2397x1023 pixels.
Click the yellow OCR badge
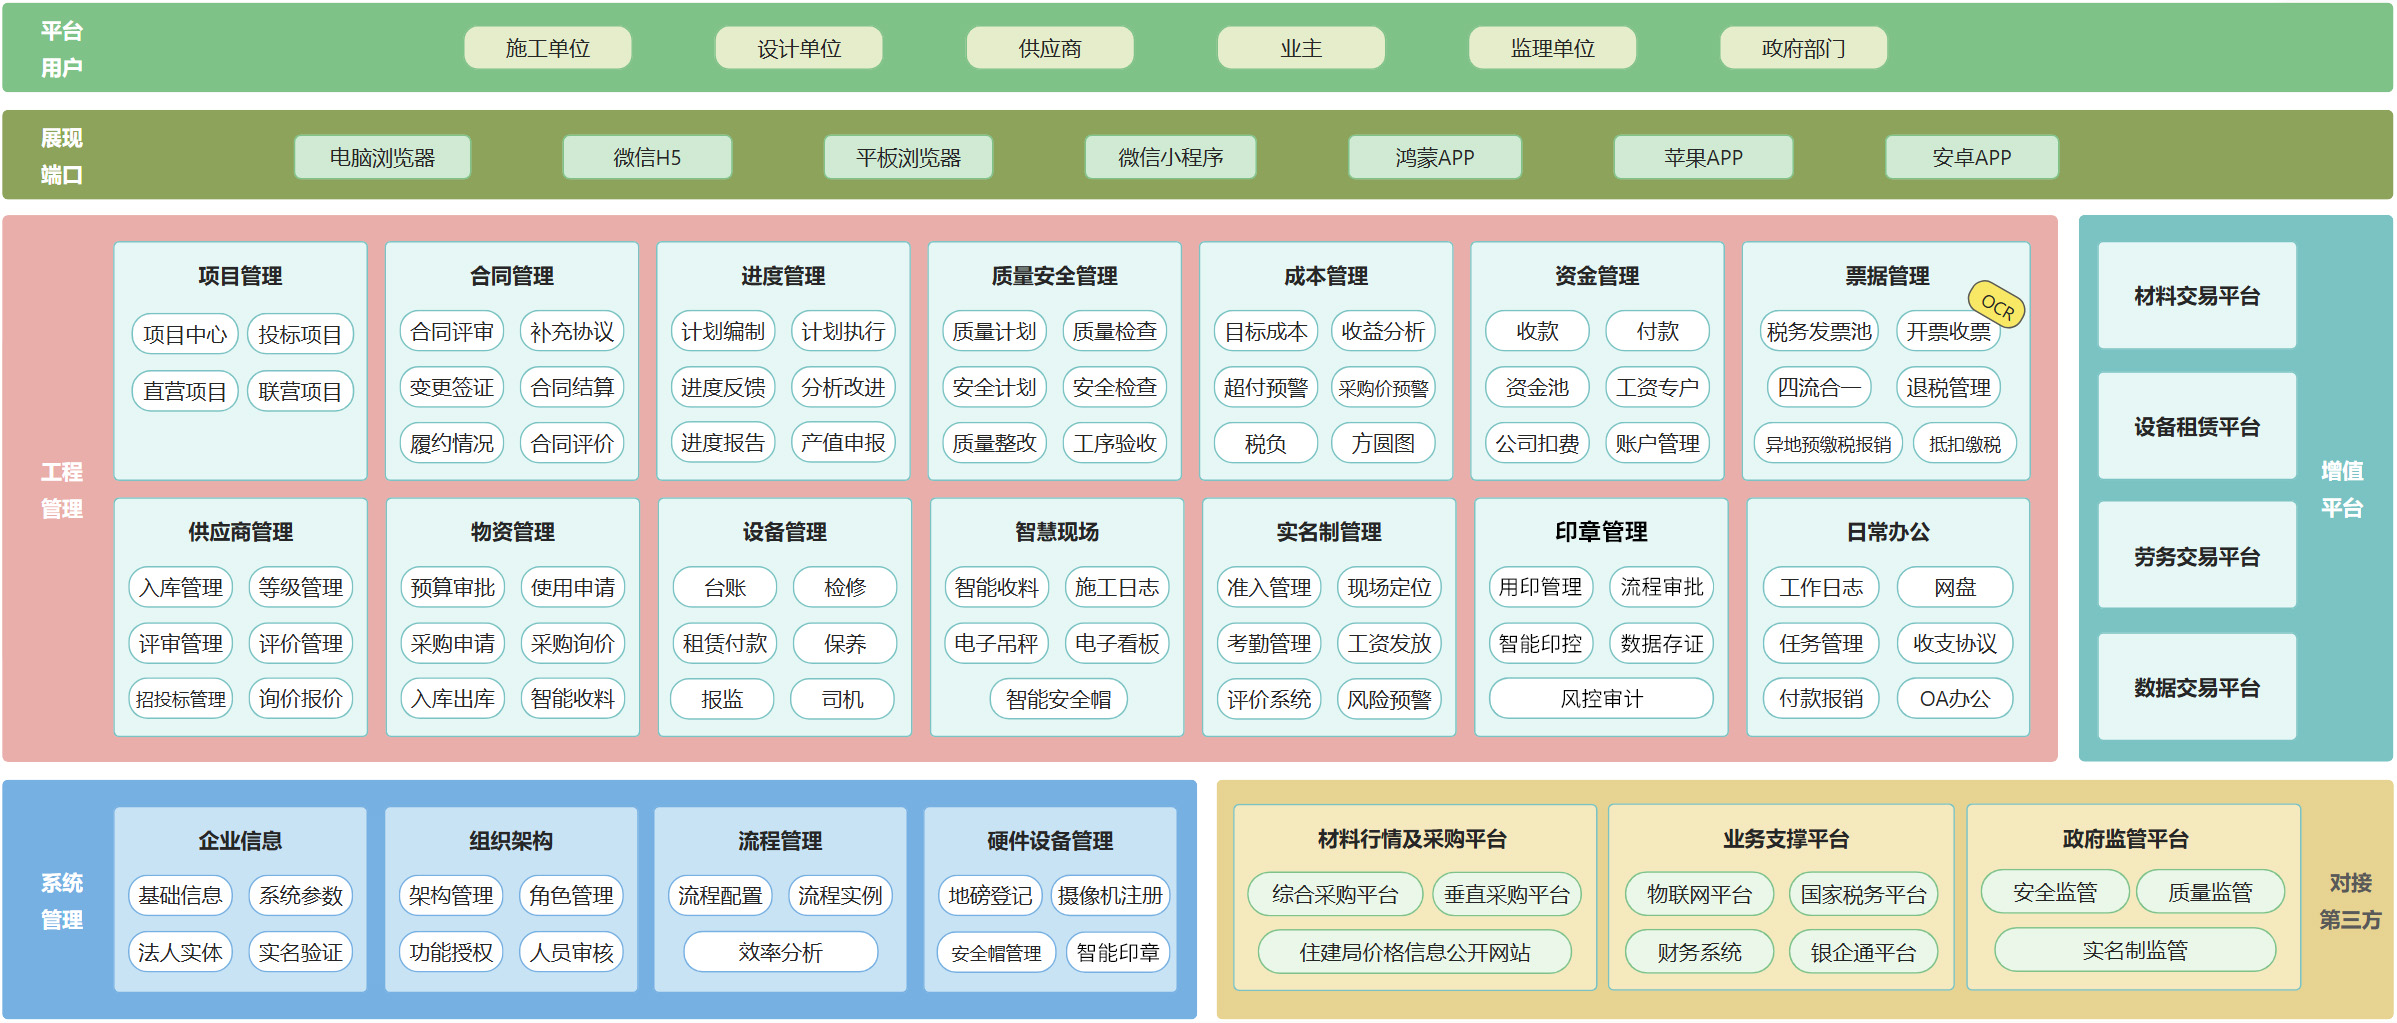(1996, 305)
